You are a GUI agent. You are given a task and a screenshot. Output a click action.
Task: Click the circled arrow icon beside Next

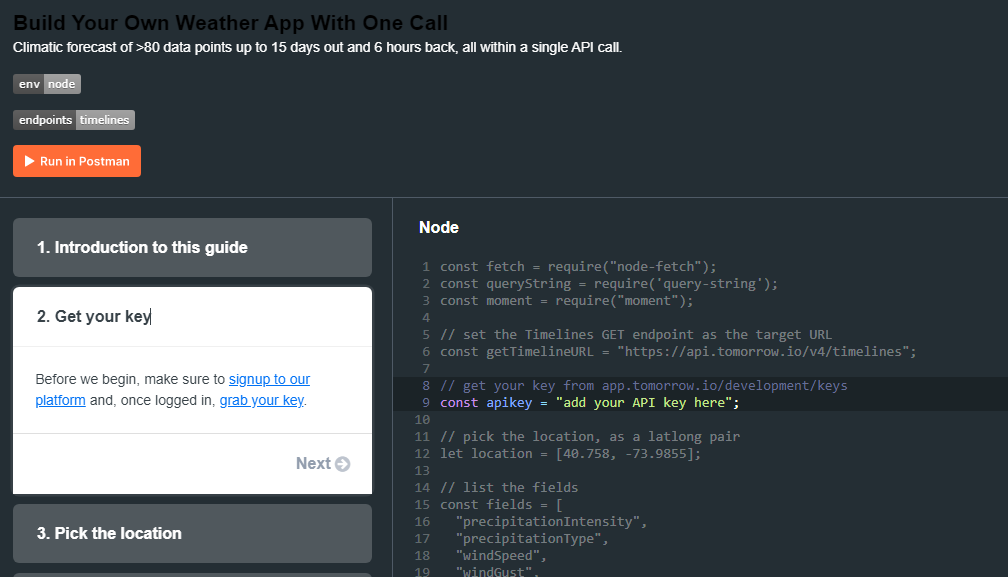tap(343, 464)
